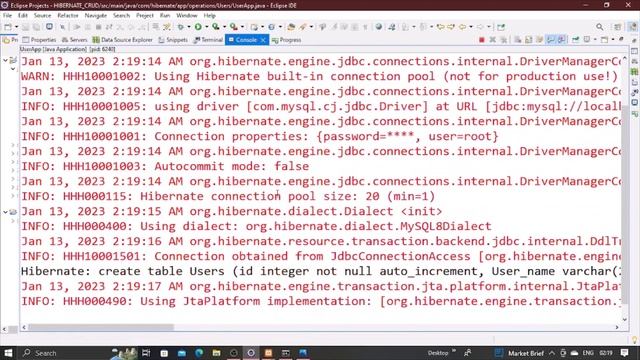Click the Coverage run icon

216,27
